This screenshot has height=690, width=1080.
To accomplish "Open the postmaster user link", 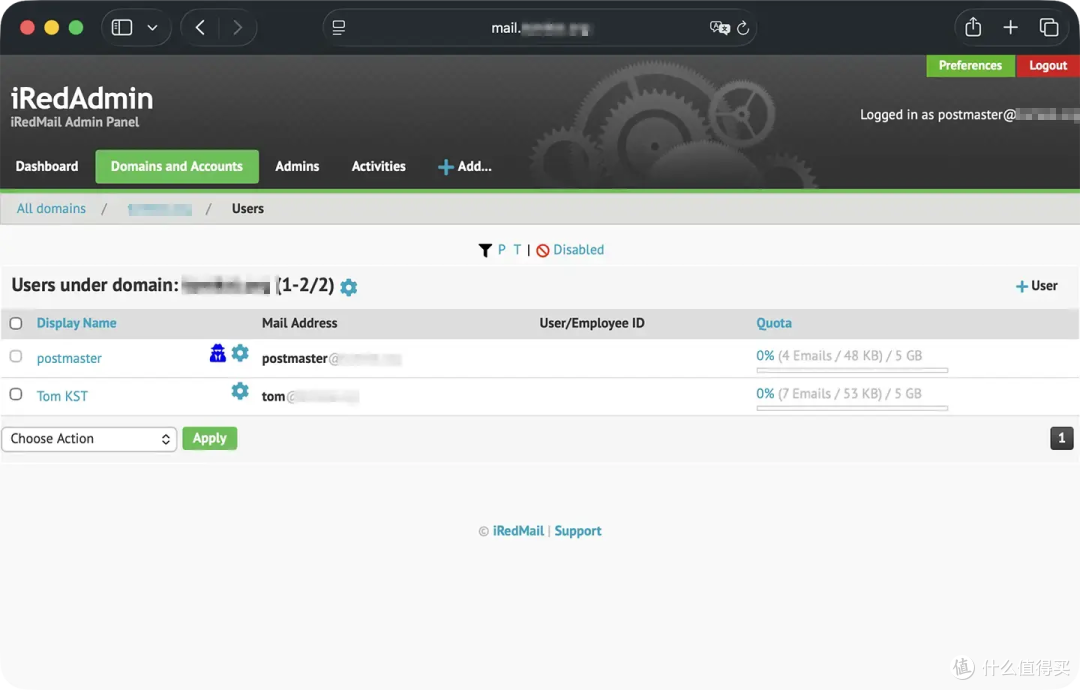I will [x=69, y=358].
